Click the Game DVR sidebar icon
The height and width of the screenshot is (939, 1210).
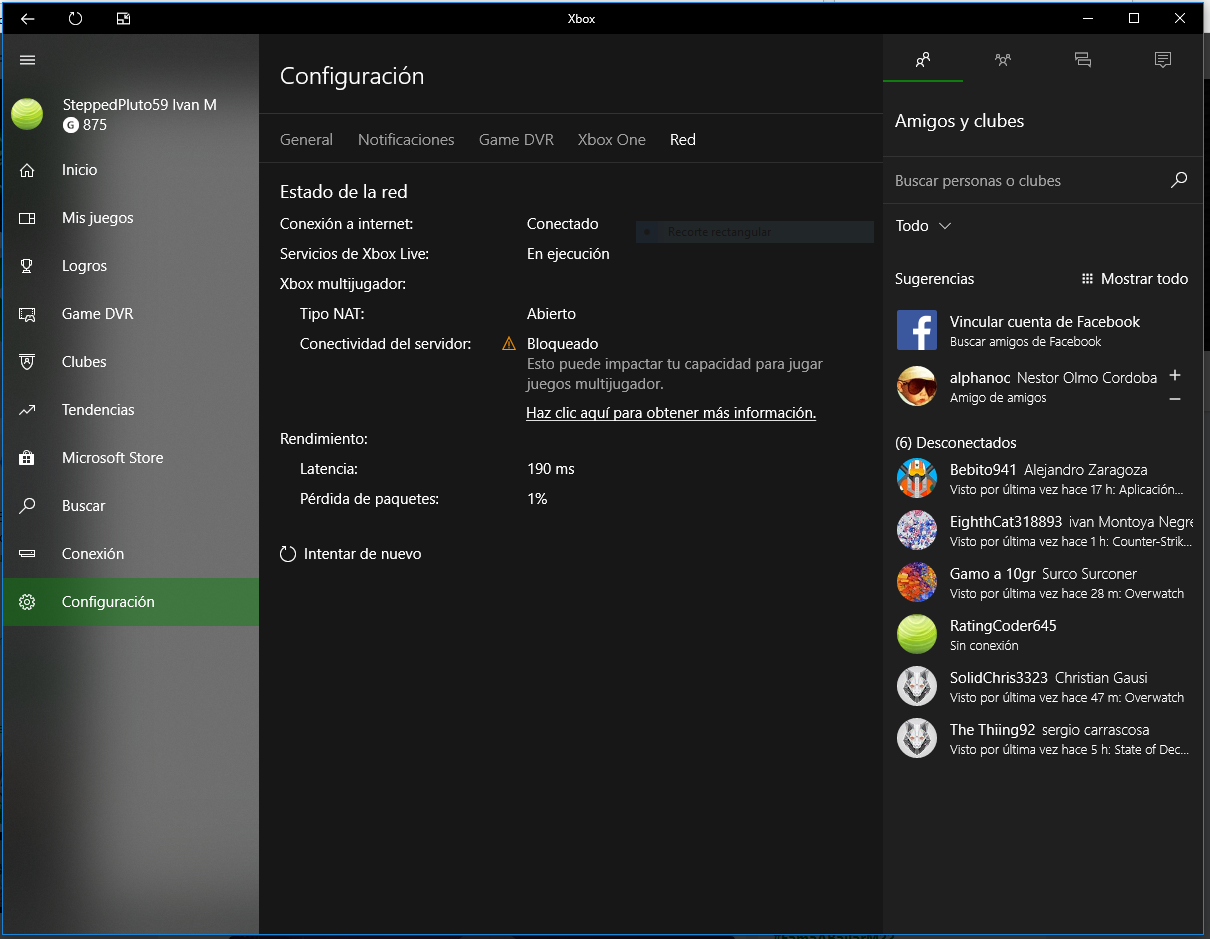pyautogui.click(x=27, y=314)
